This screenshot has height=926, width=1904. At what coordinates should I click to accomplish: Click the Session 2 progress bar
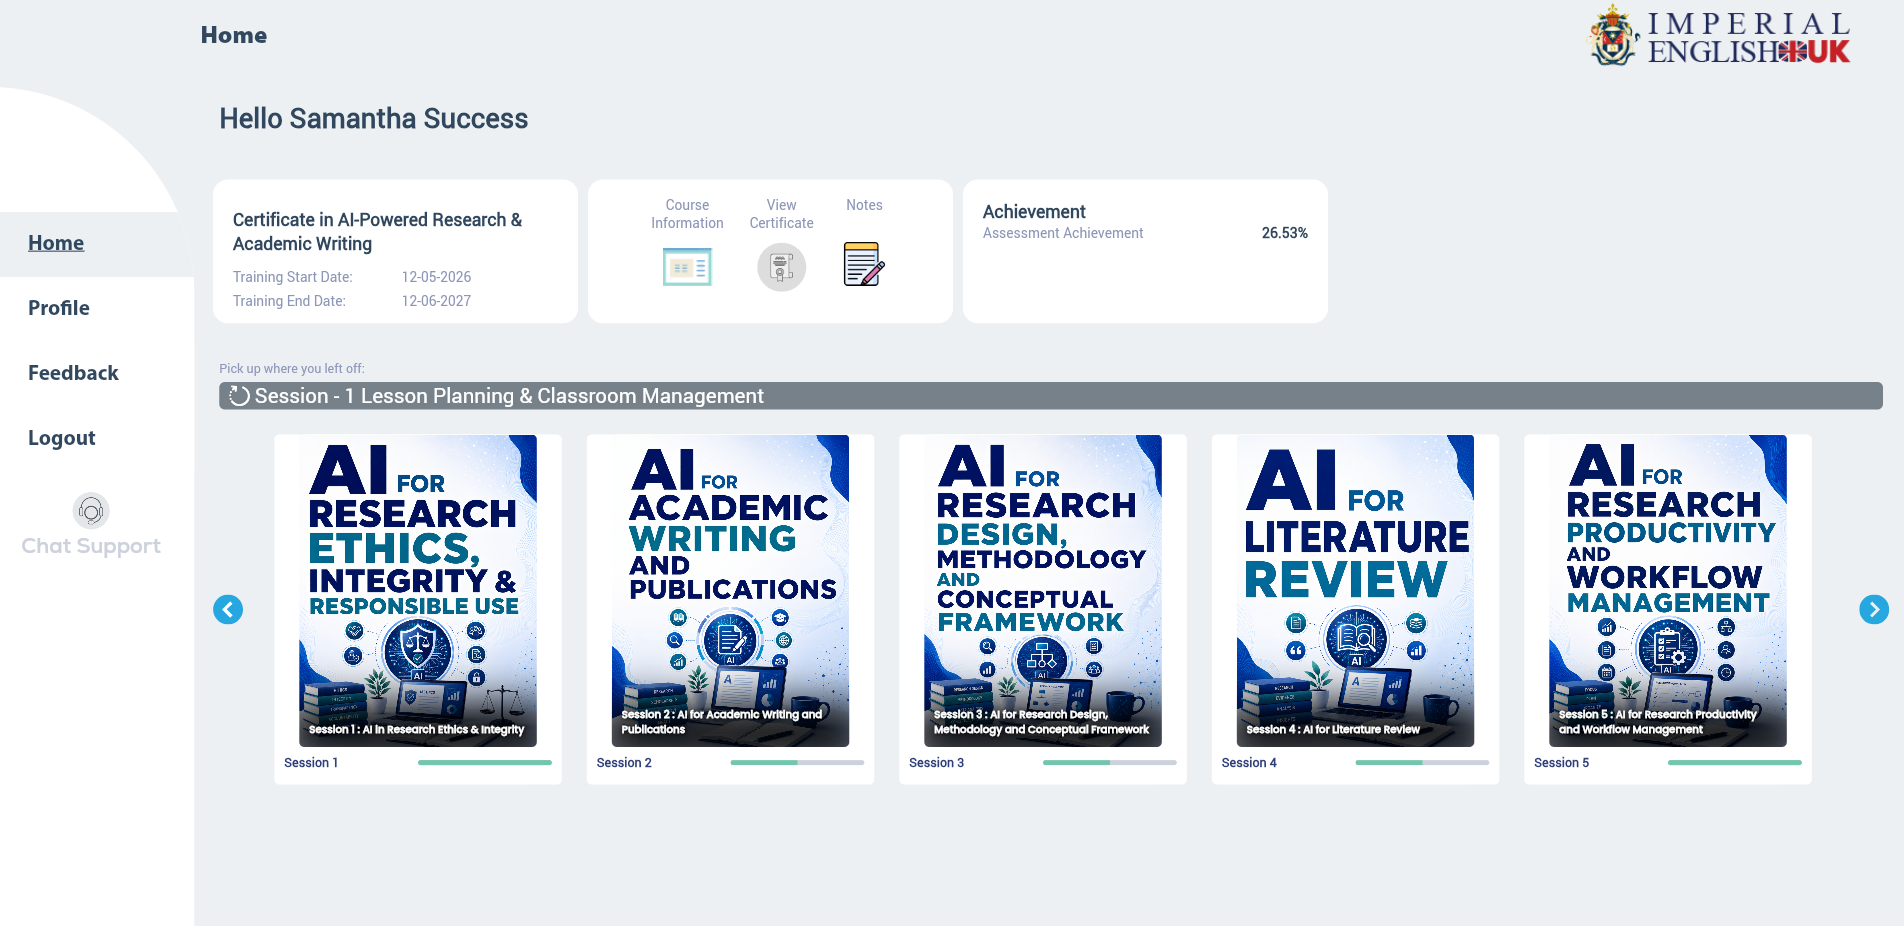point(797,763)
